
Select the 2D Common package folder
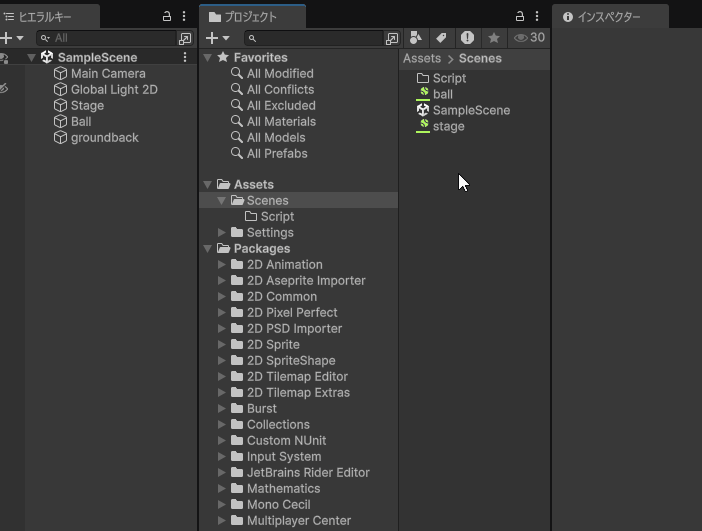(282, 296)
